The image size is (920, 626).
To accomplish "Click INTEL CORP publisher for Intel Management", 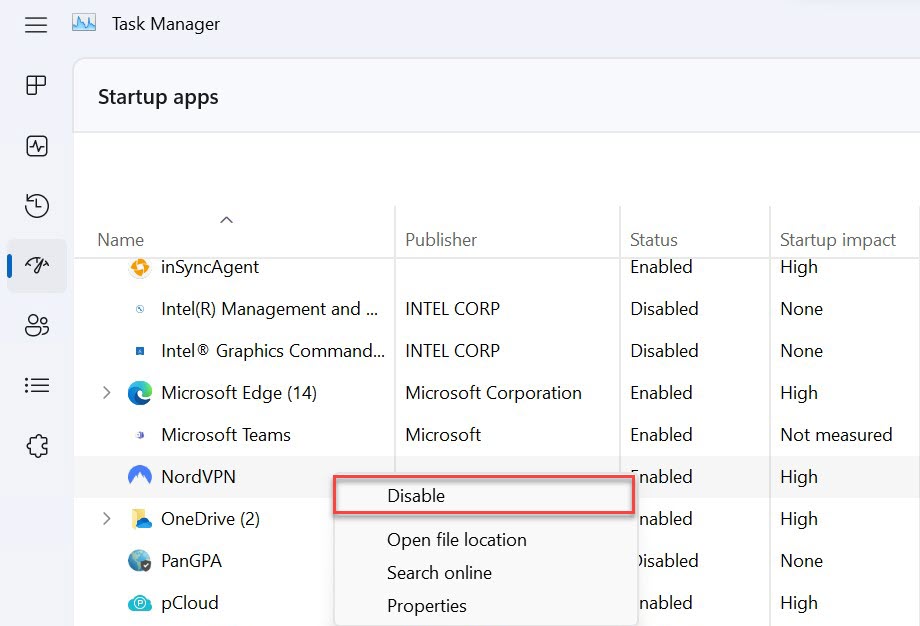I will [x=452, y=309].
